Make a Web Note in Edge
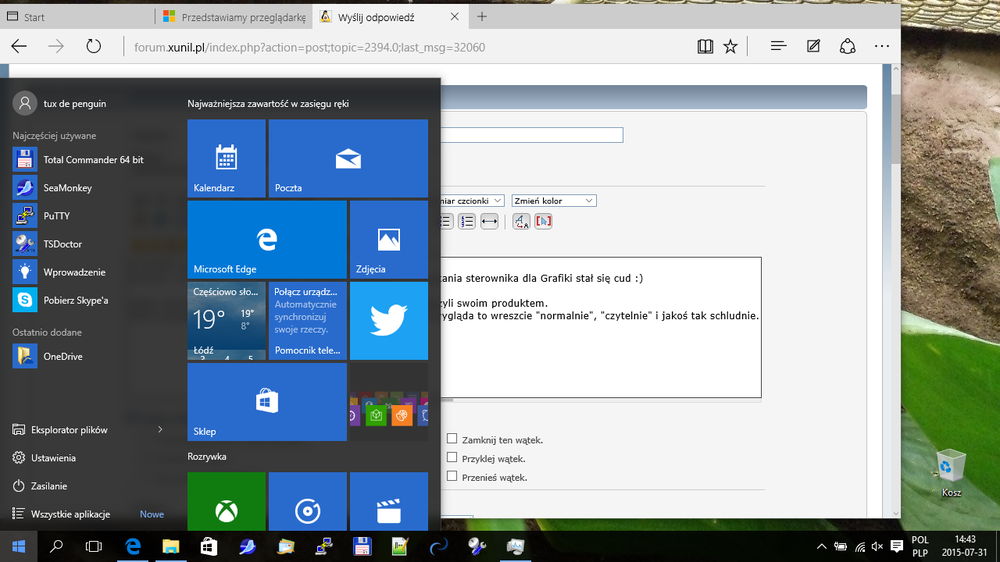This screenshot has height=562, width=1000. (813, 47)
